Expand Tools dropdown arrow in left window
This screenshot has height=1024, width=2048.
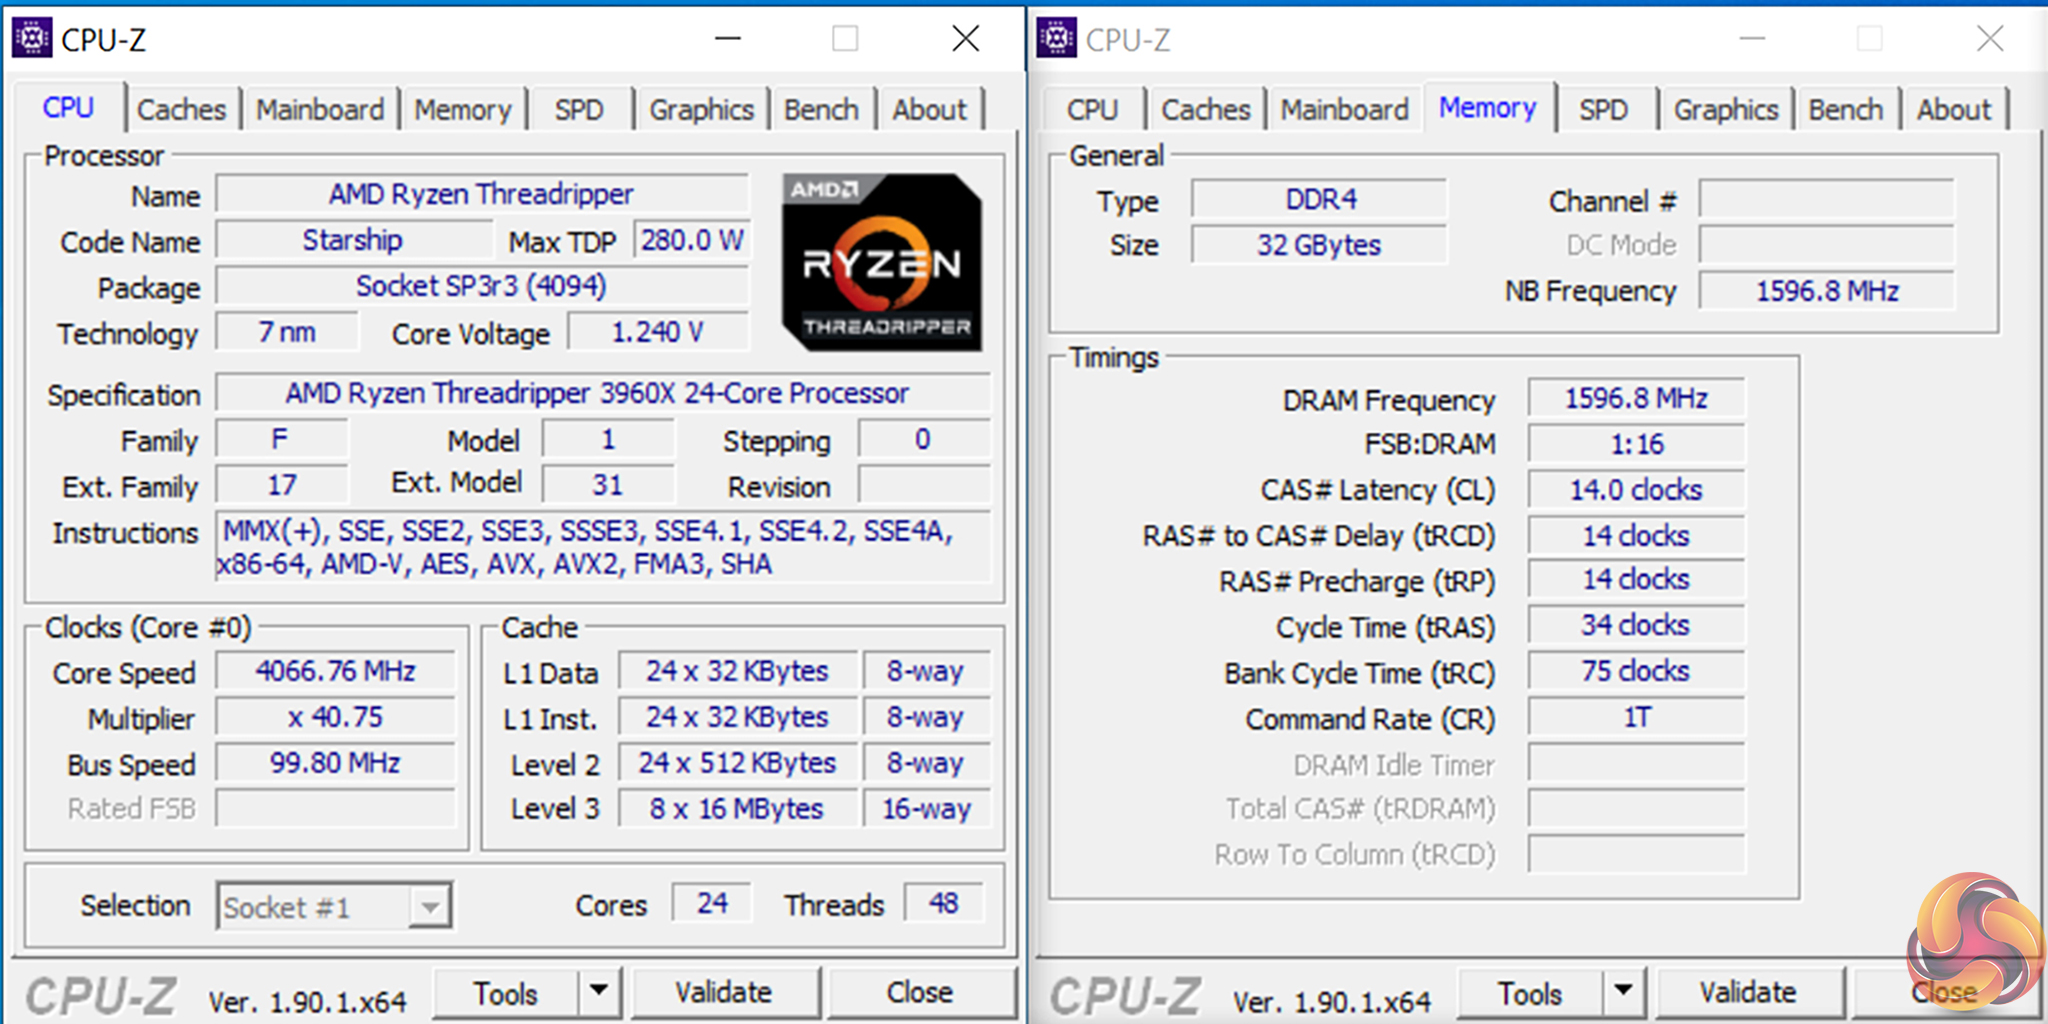(x=599, y=992)
